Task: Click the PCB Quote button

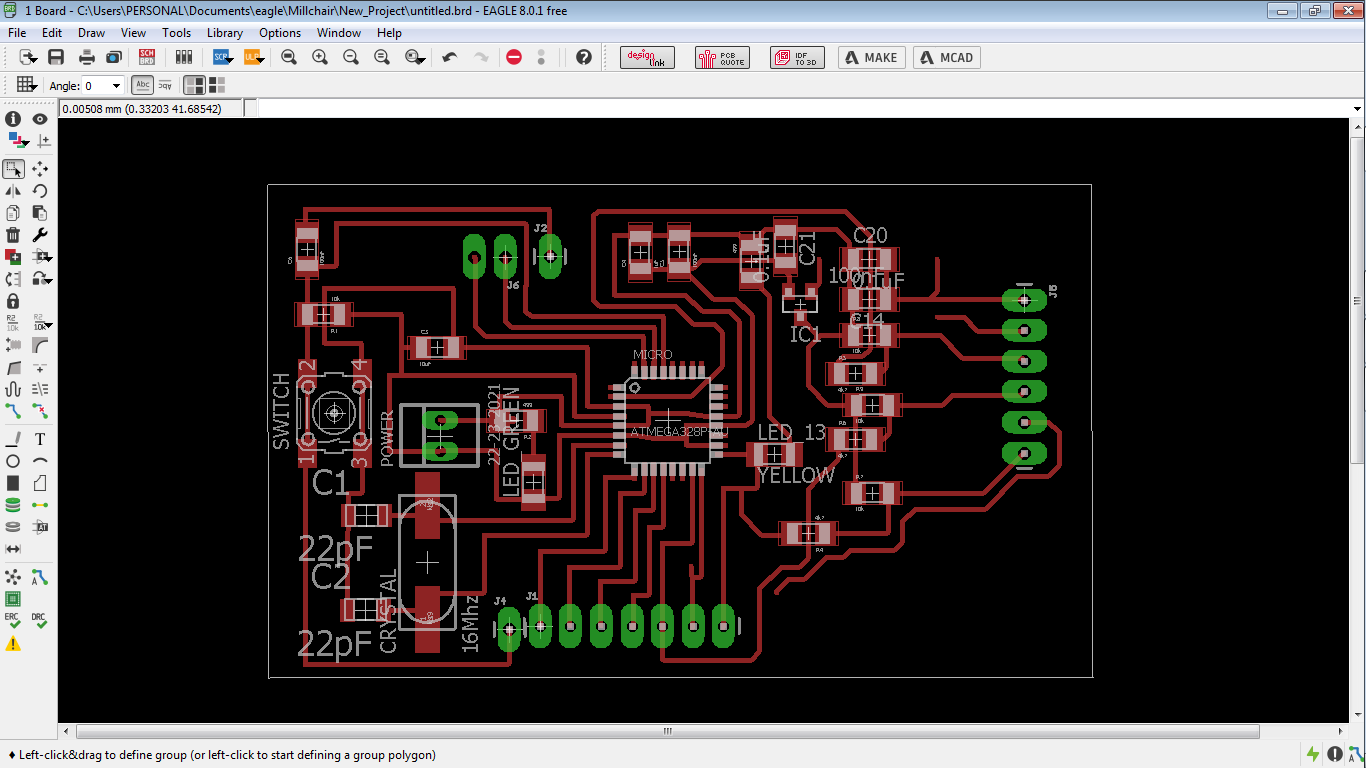Action: [x=722, y=58]
